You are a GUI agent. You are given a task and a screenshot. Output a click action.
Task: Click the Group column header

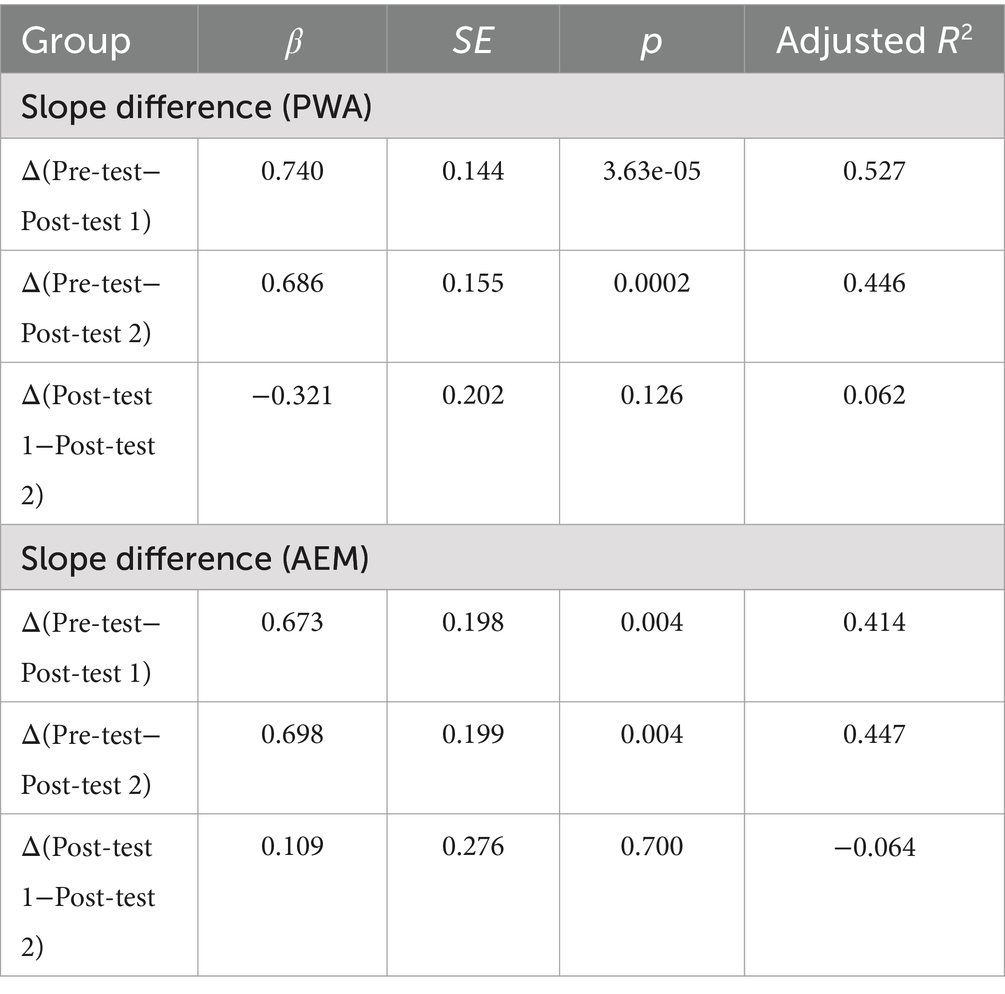(x=76, y=41)
